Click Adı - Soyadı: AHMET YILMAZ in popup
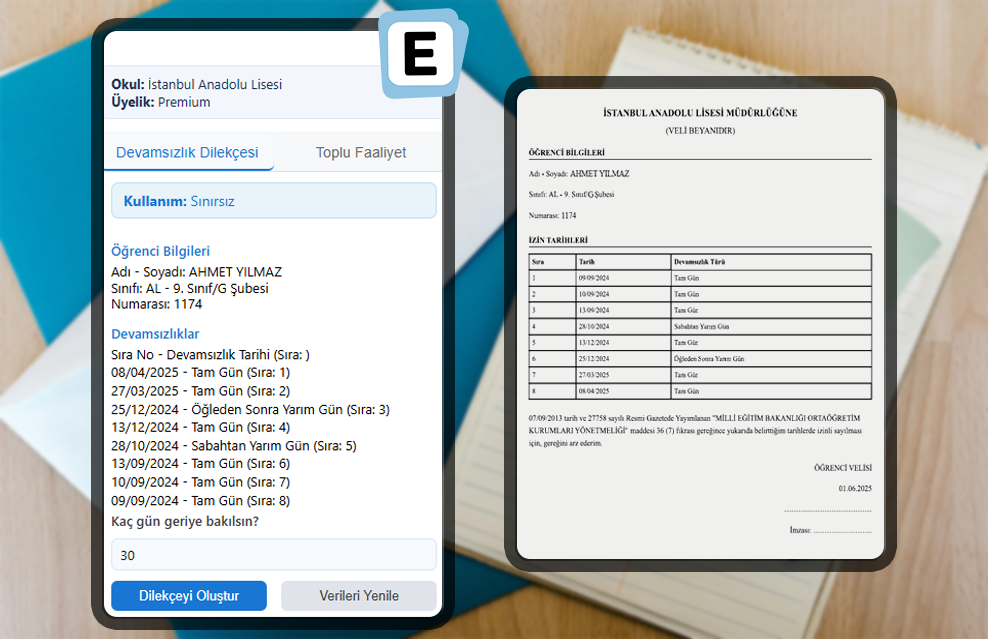Image resolution: width=988 pixels, height=639 pixels. (197, 272)
